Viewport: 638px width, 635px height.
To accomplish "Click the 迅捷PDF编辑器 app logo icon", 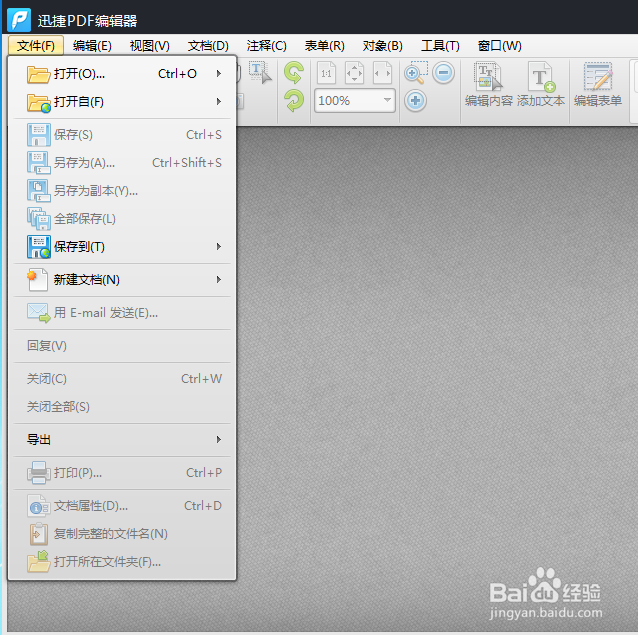I will [x=19, y=20].
